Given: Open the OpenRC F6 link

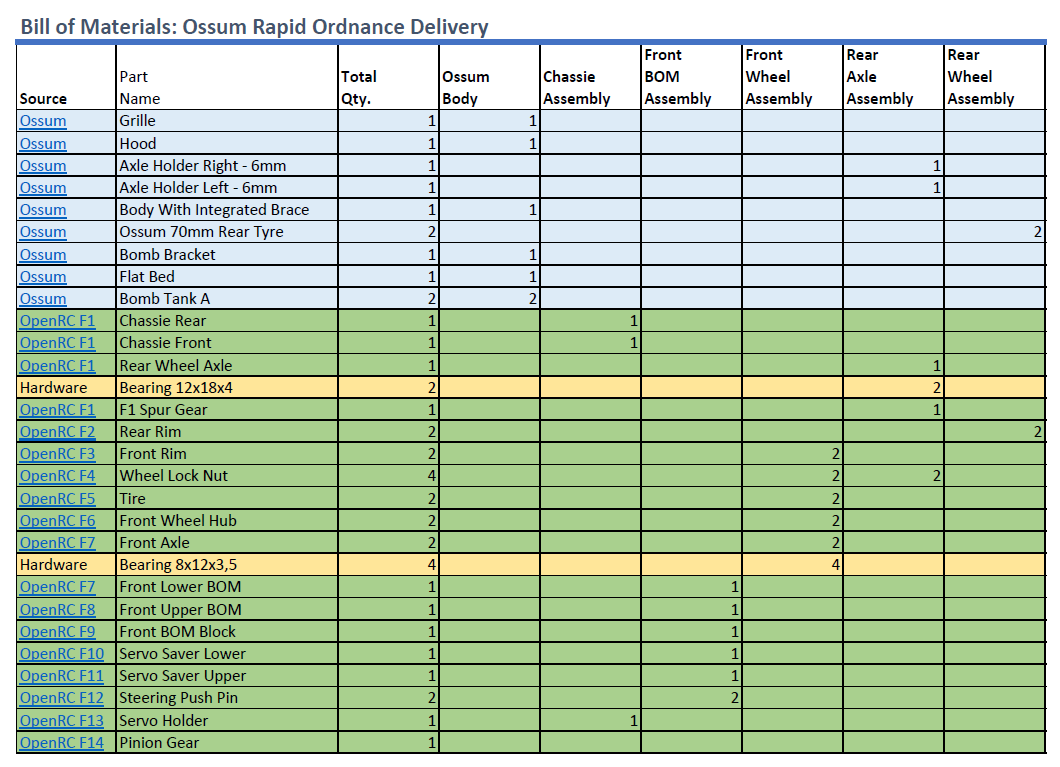Looking at the screenshot, I should point(57,521).
